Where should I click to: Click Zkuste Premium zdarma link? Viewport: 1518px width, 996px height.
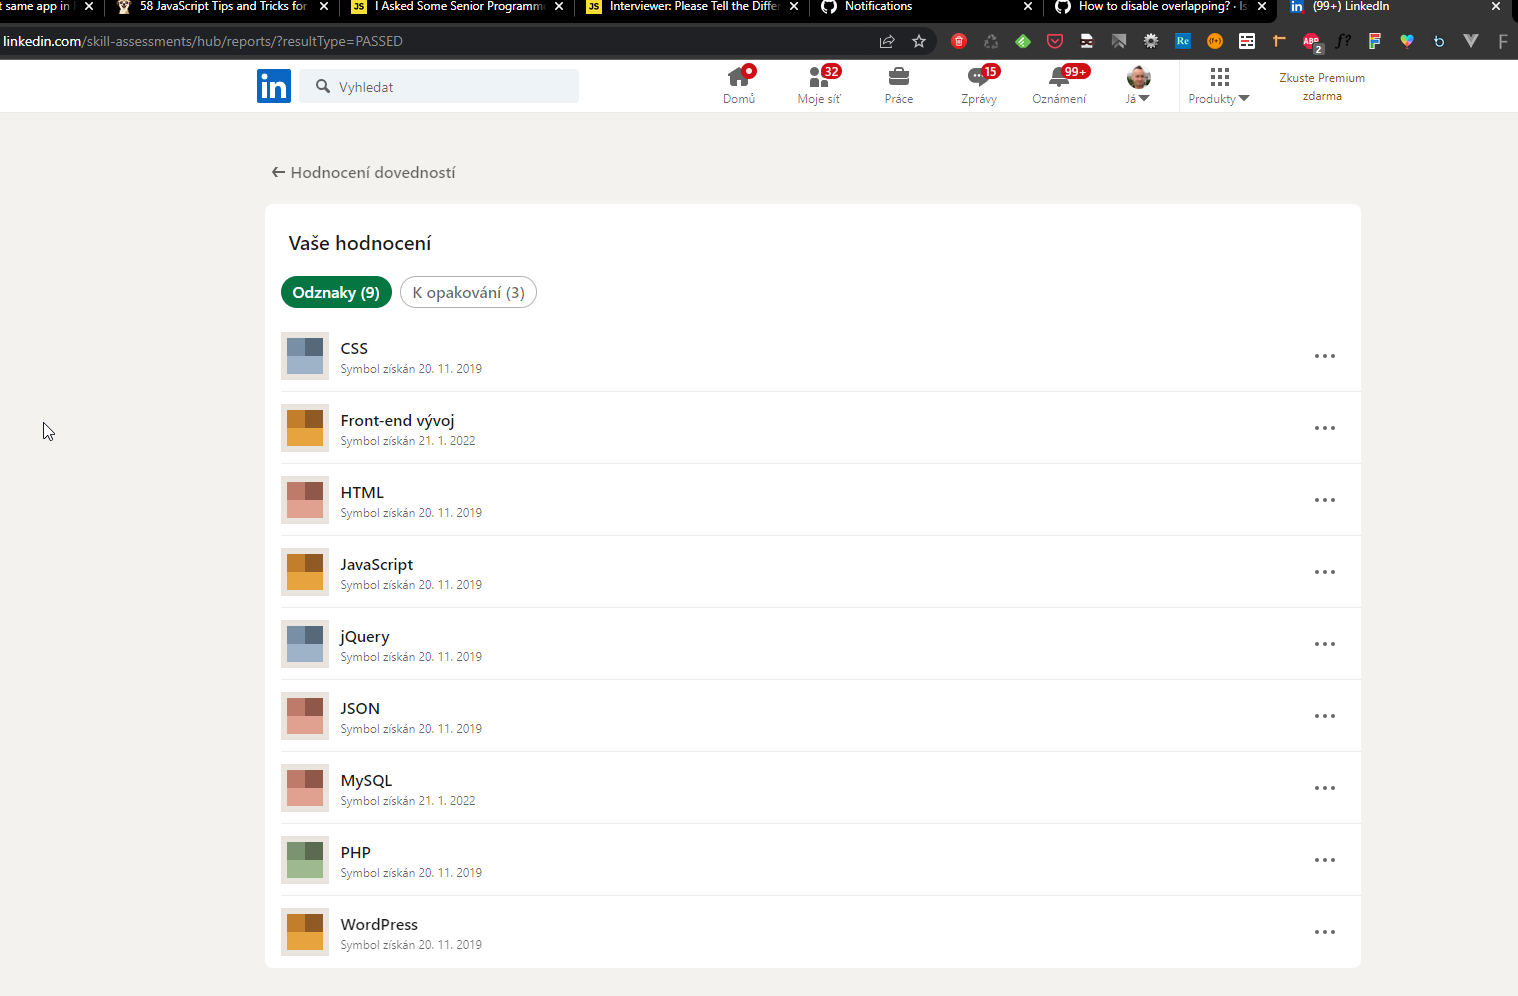[x=1322, y=86]
